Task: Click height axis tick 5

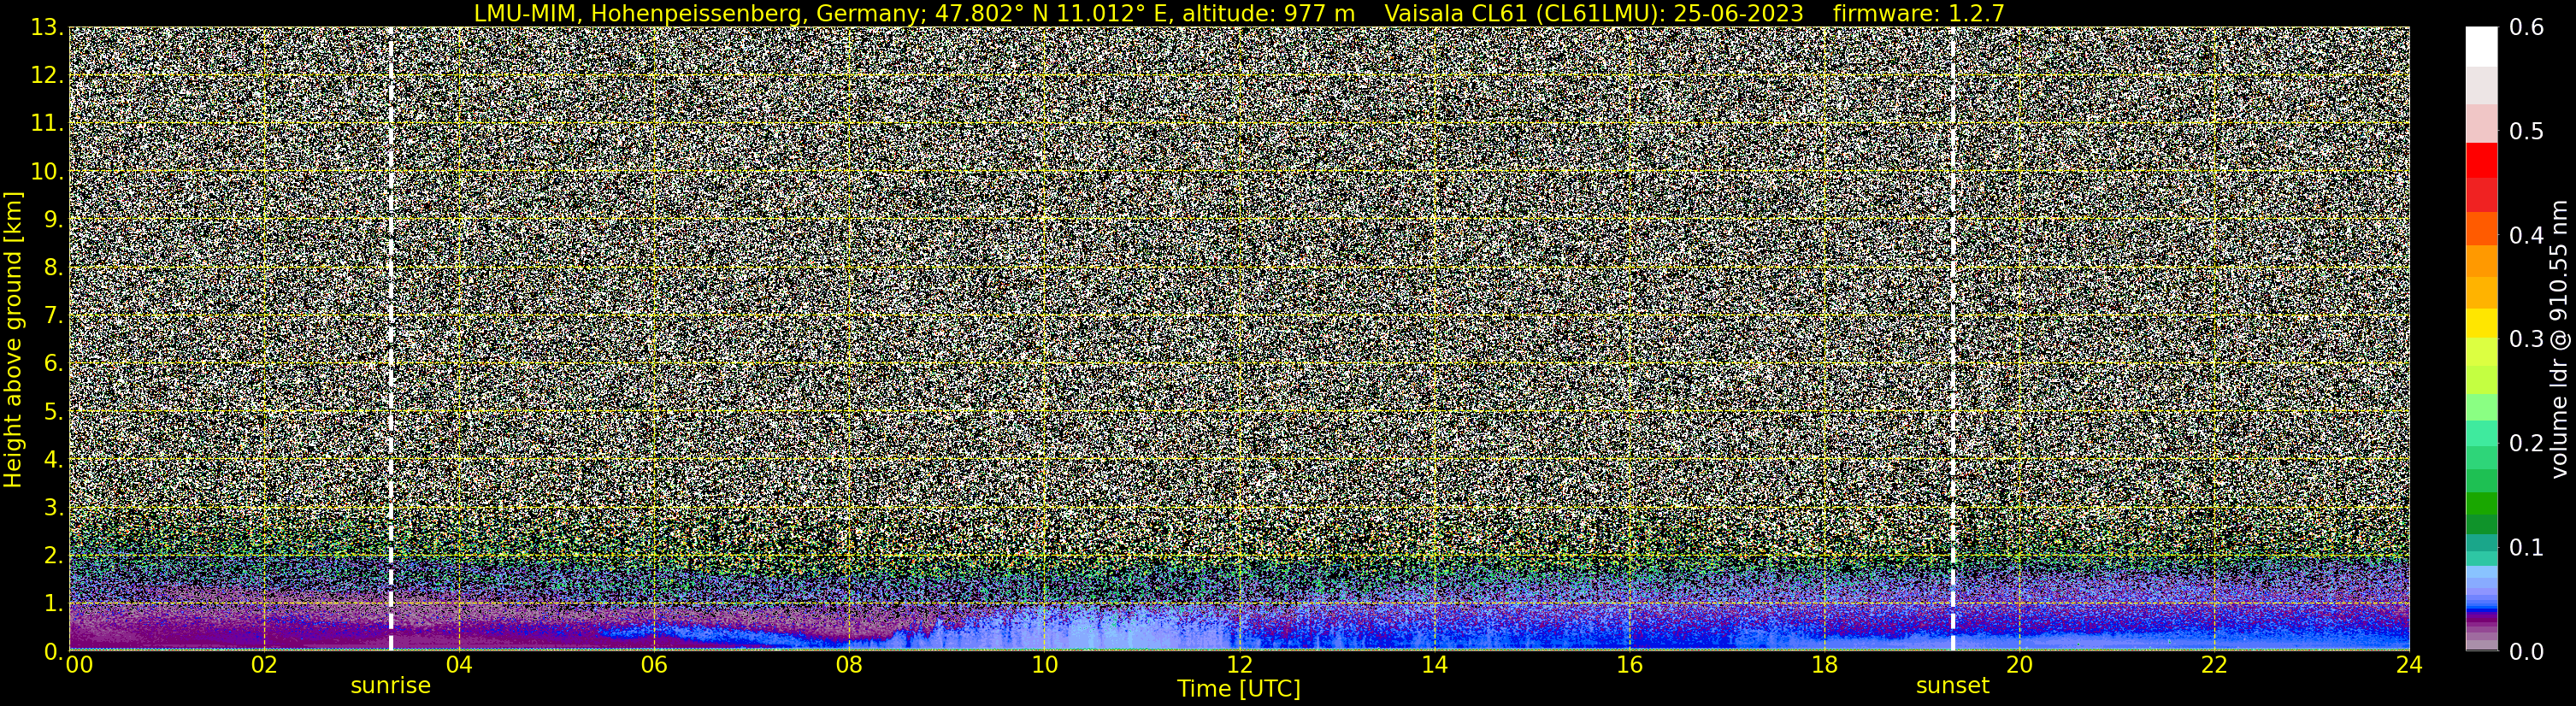Action: pos(53,412)
